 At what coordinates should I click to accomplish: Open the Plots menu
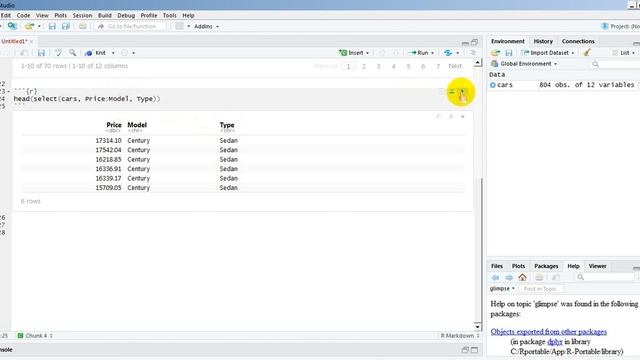coord(60,15)
